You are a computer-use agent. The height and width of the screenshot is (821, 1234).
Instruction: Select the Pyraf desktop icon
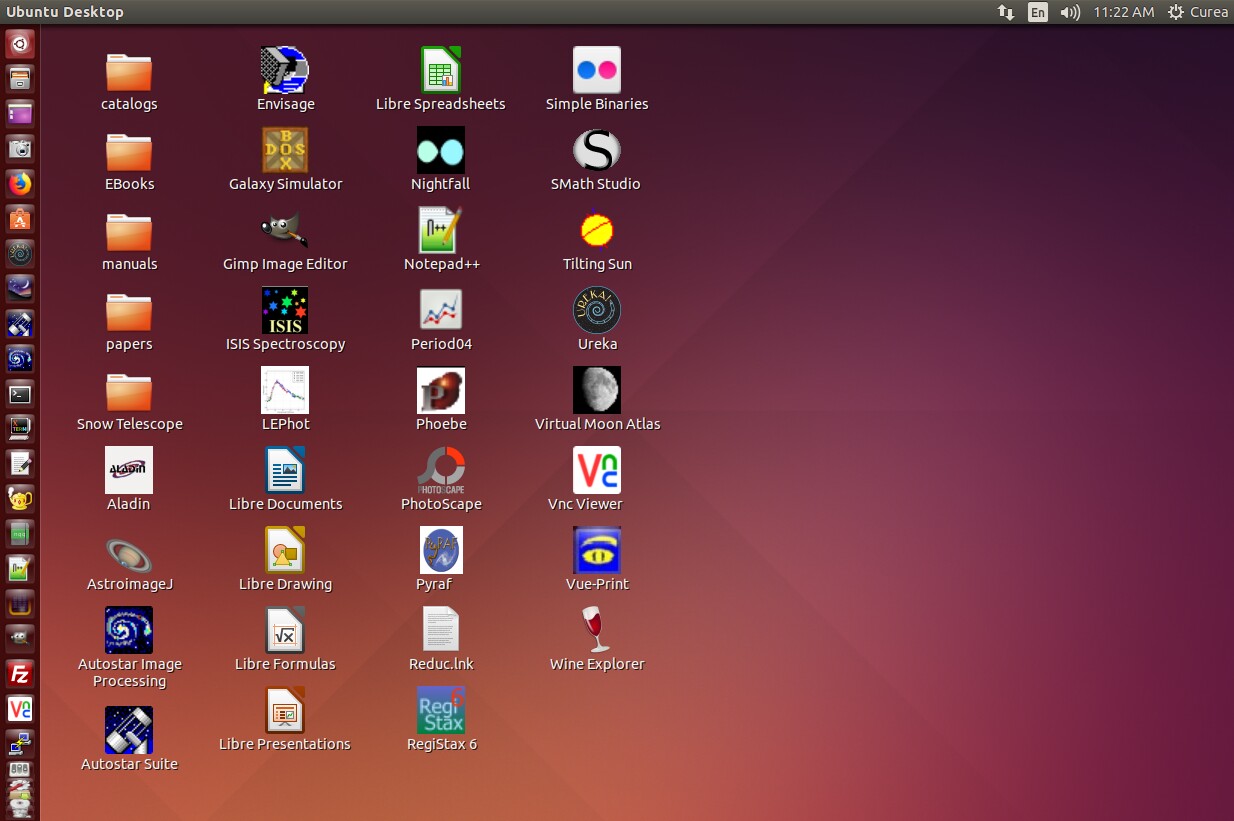tap(441, 550)
